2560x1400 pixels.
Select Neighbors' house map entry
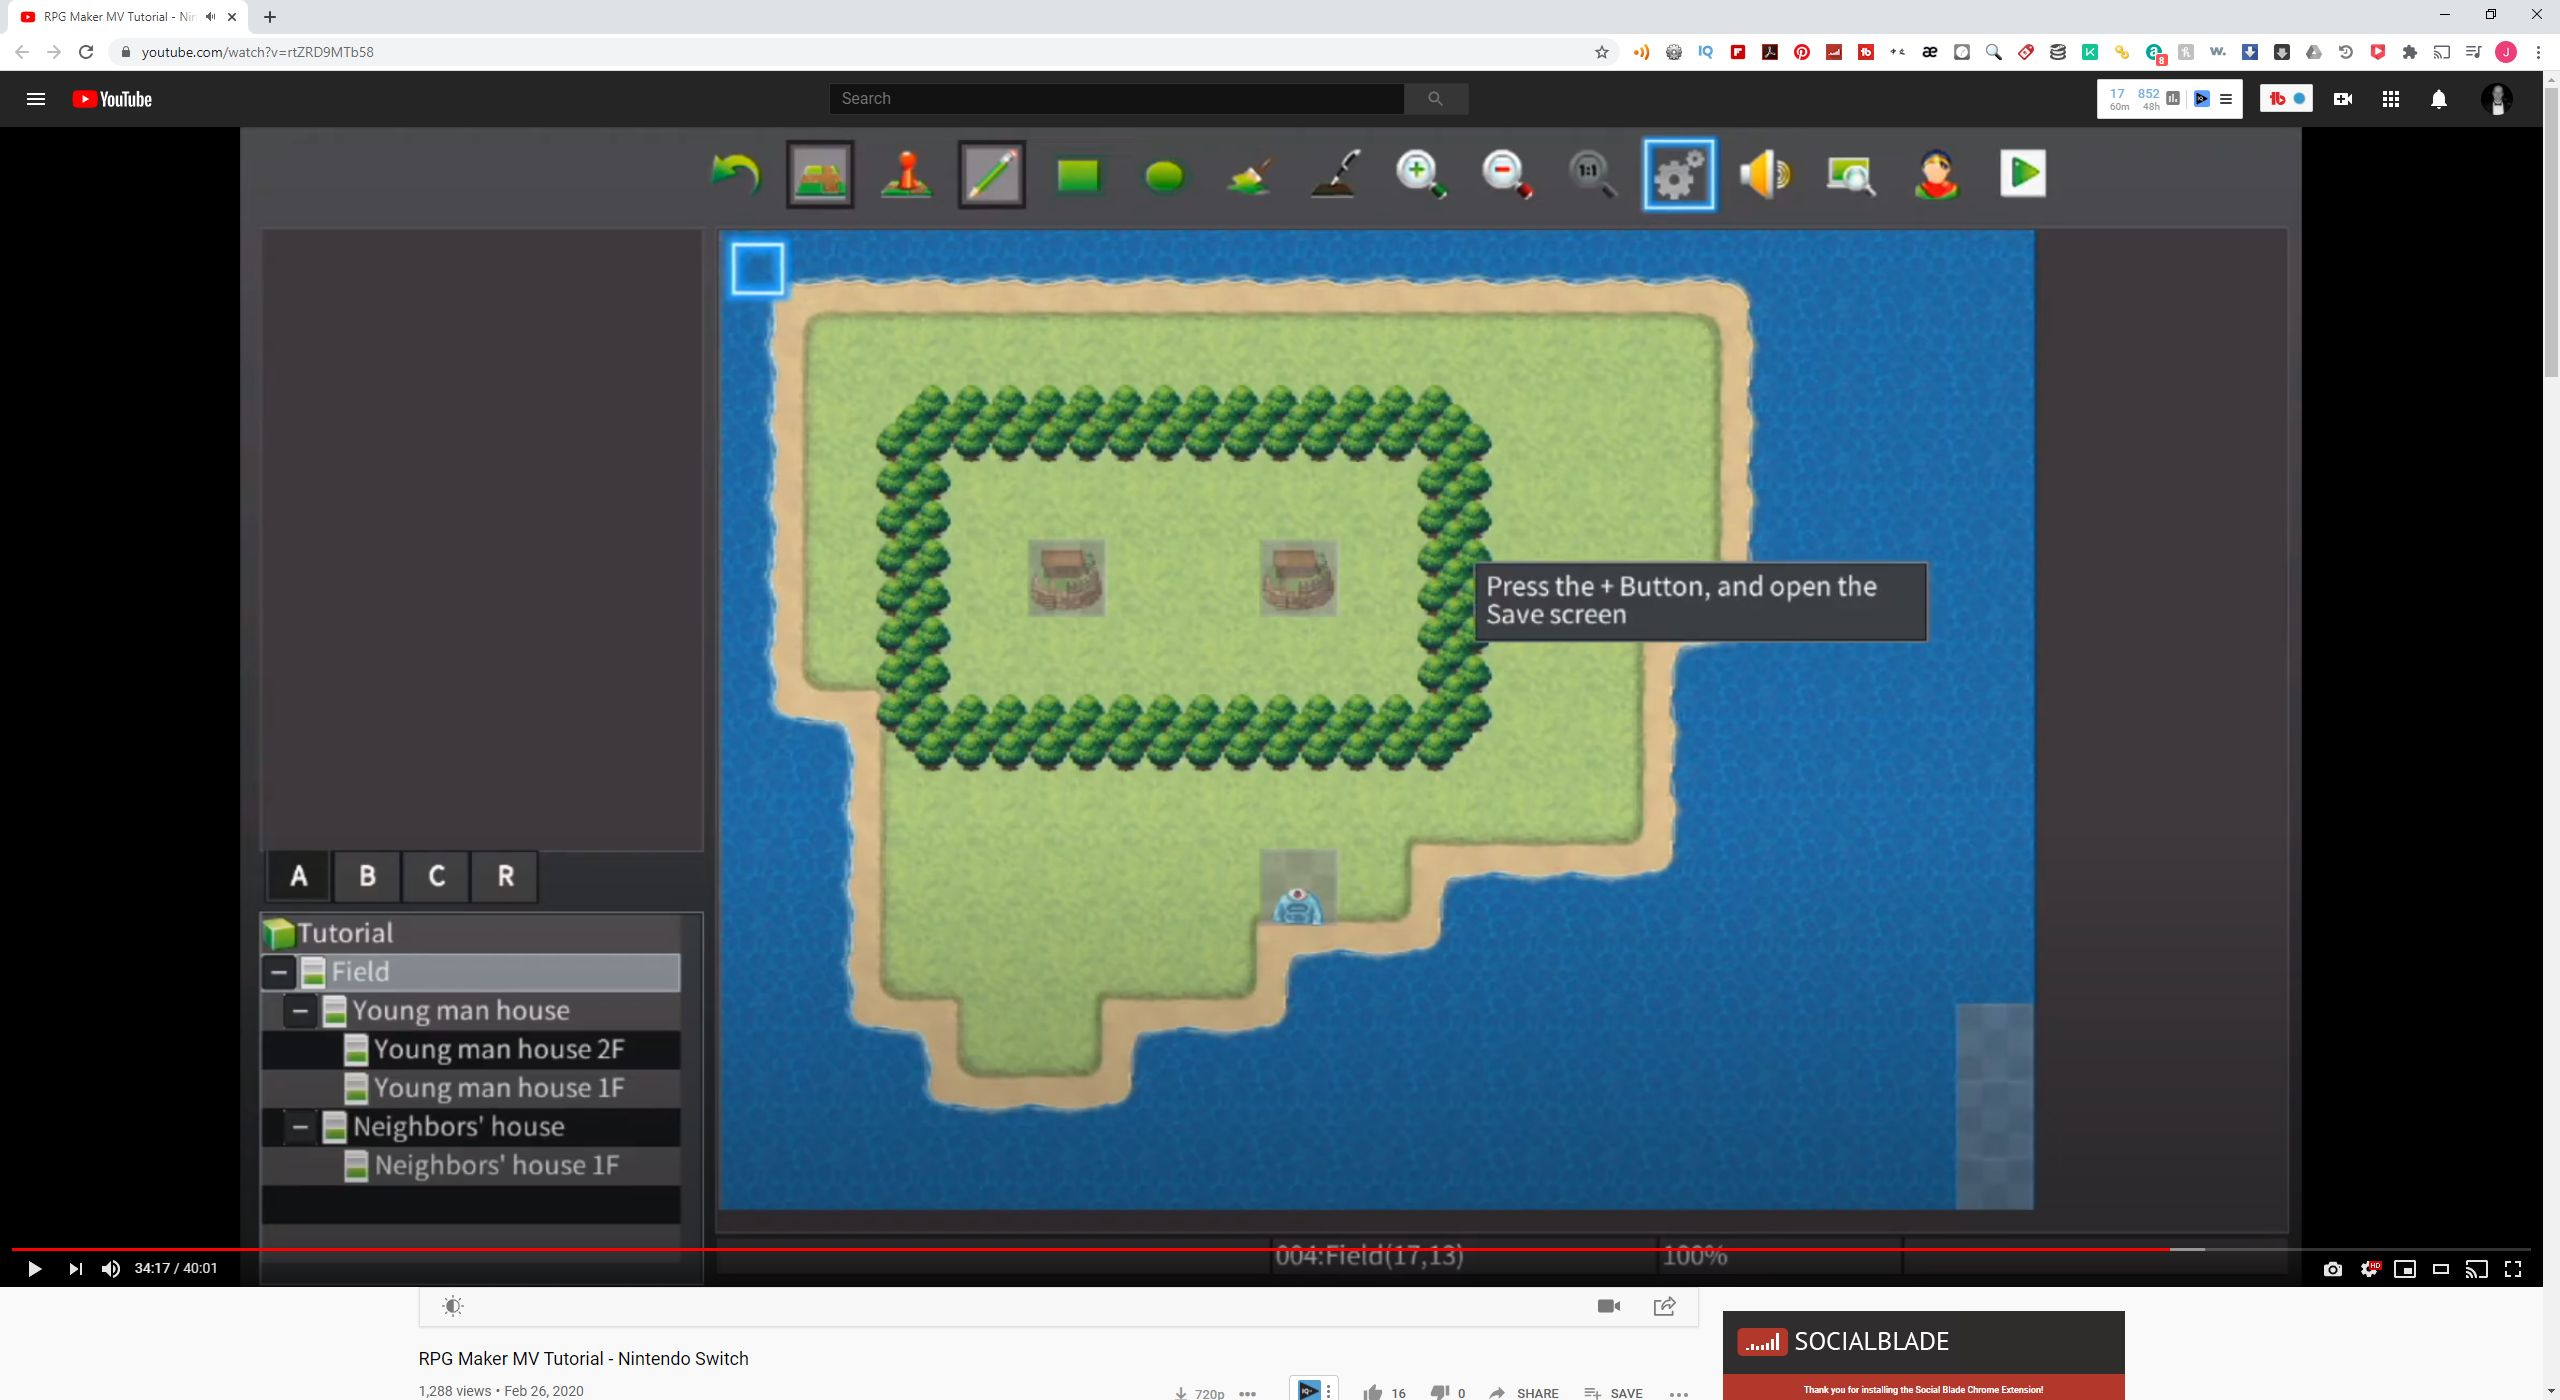tap(471, 1127)
